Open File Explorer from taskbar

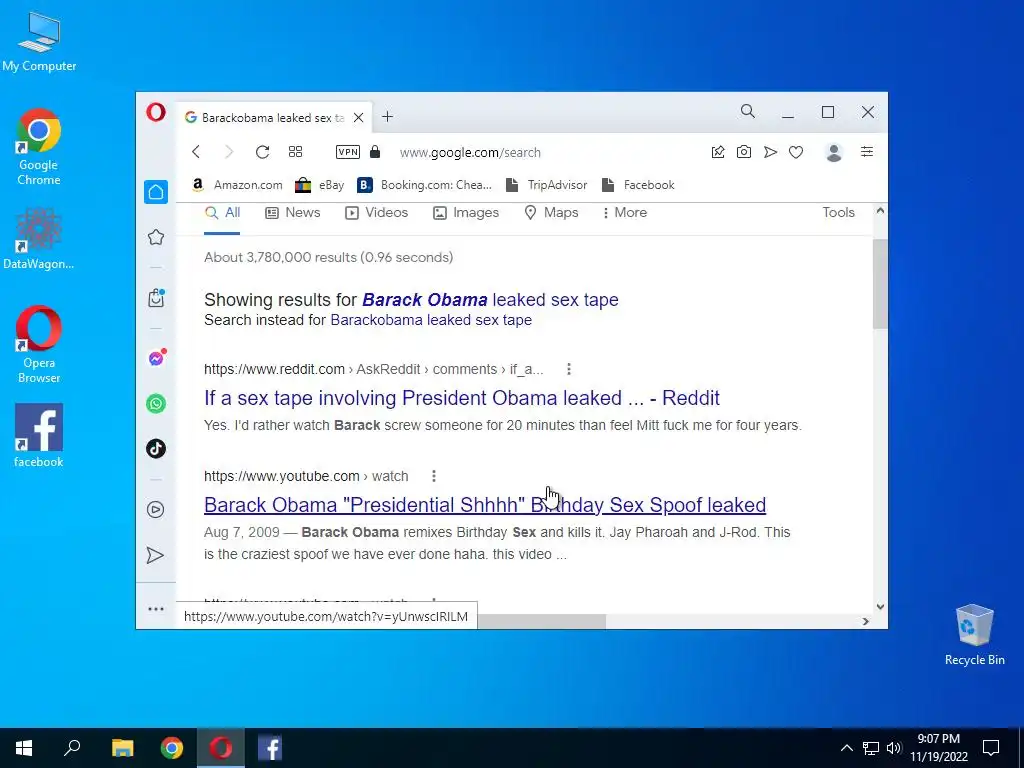coord(122,748)
